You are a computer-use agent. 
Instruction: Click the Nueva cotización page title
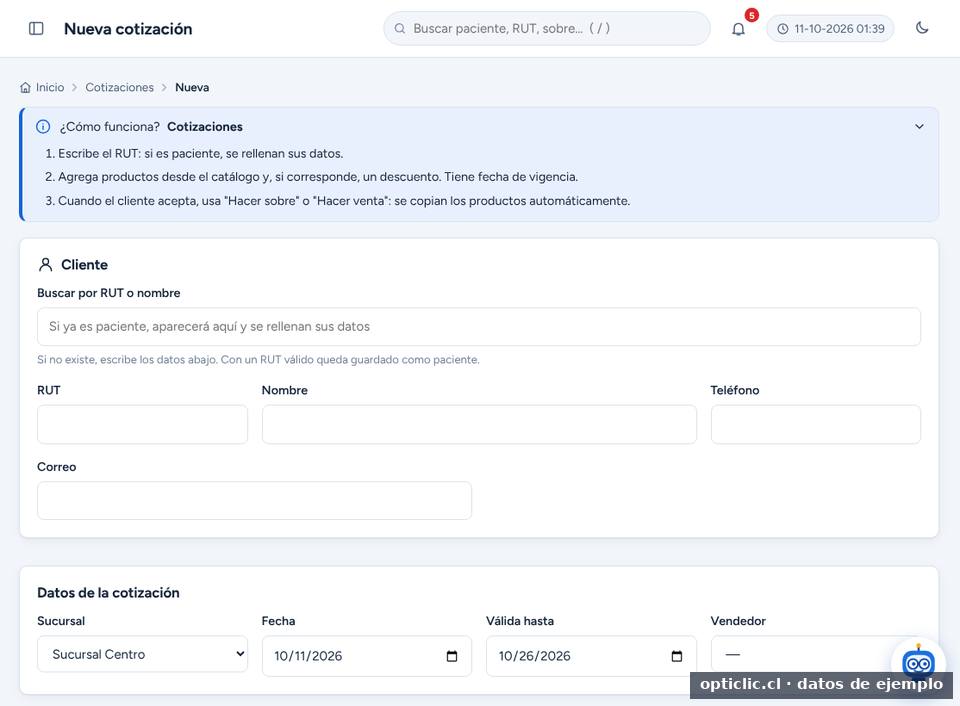click(128, 29)
